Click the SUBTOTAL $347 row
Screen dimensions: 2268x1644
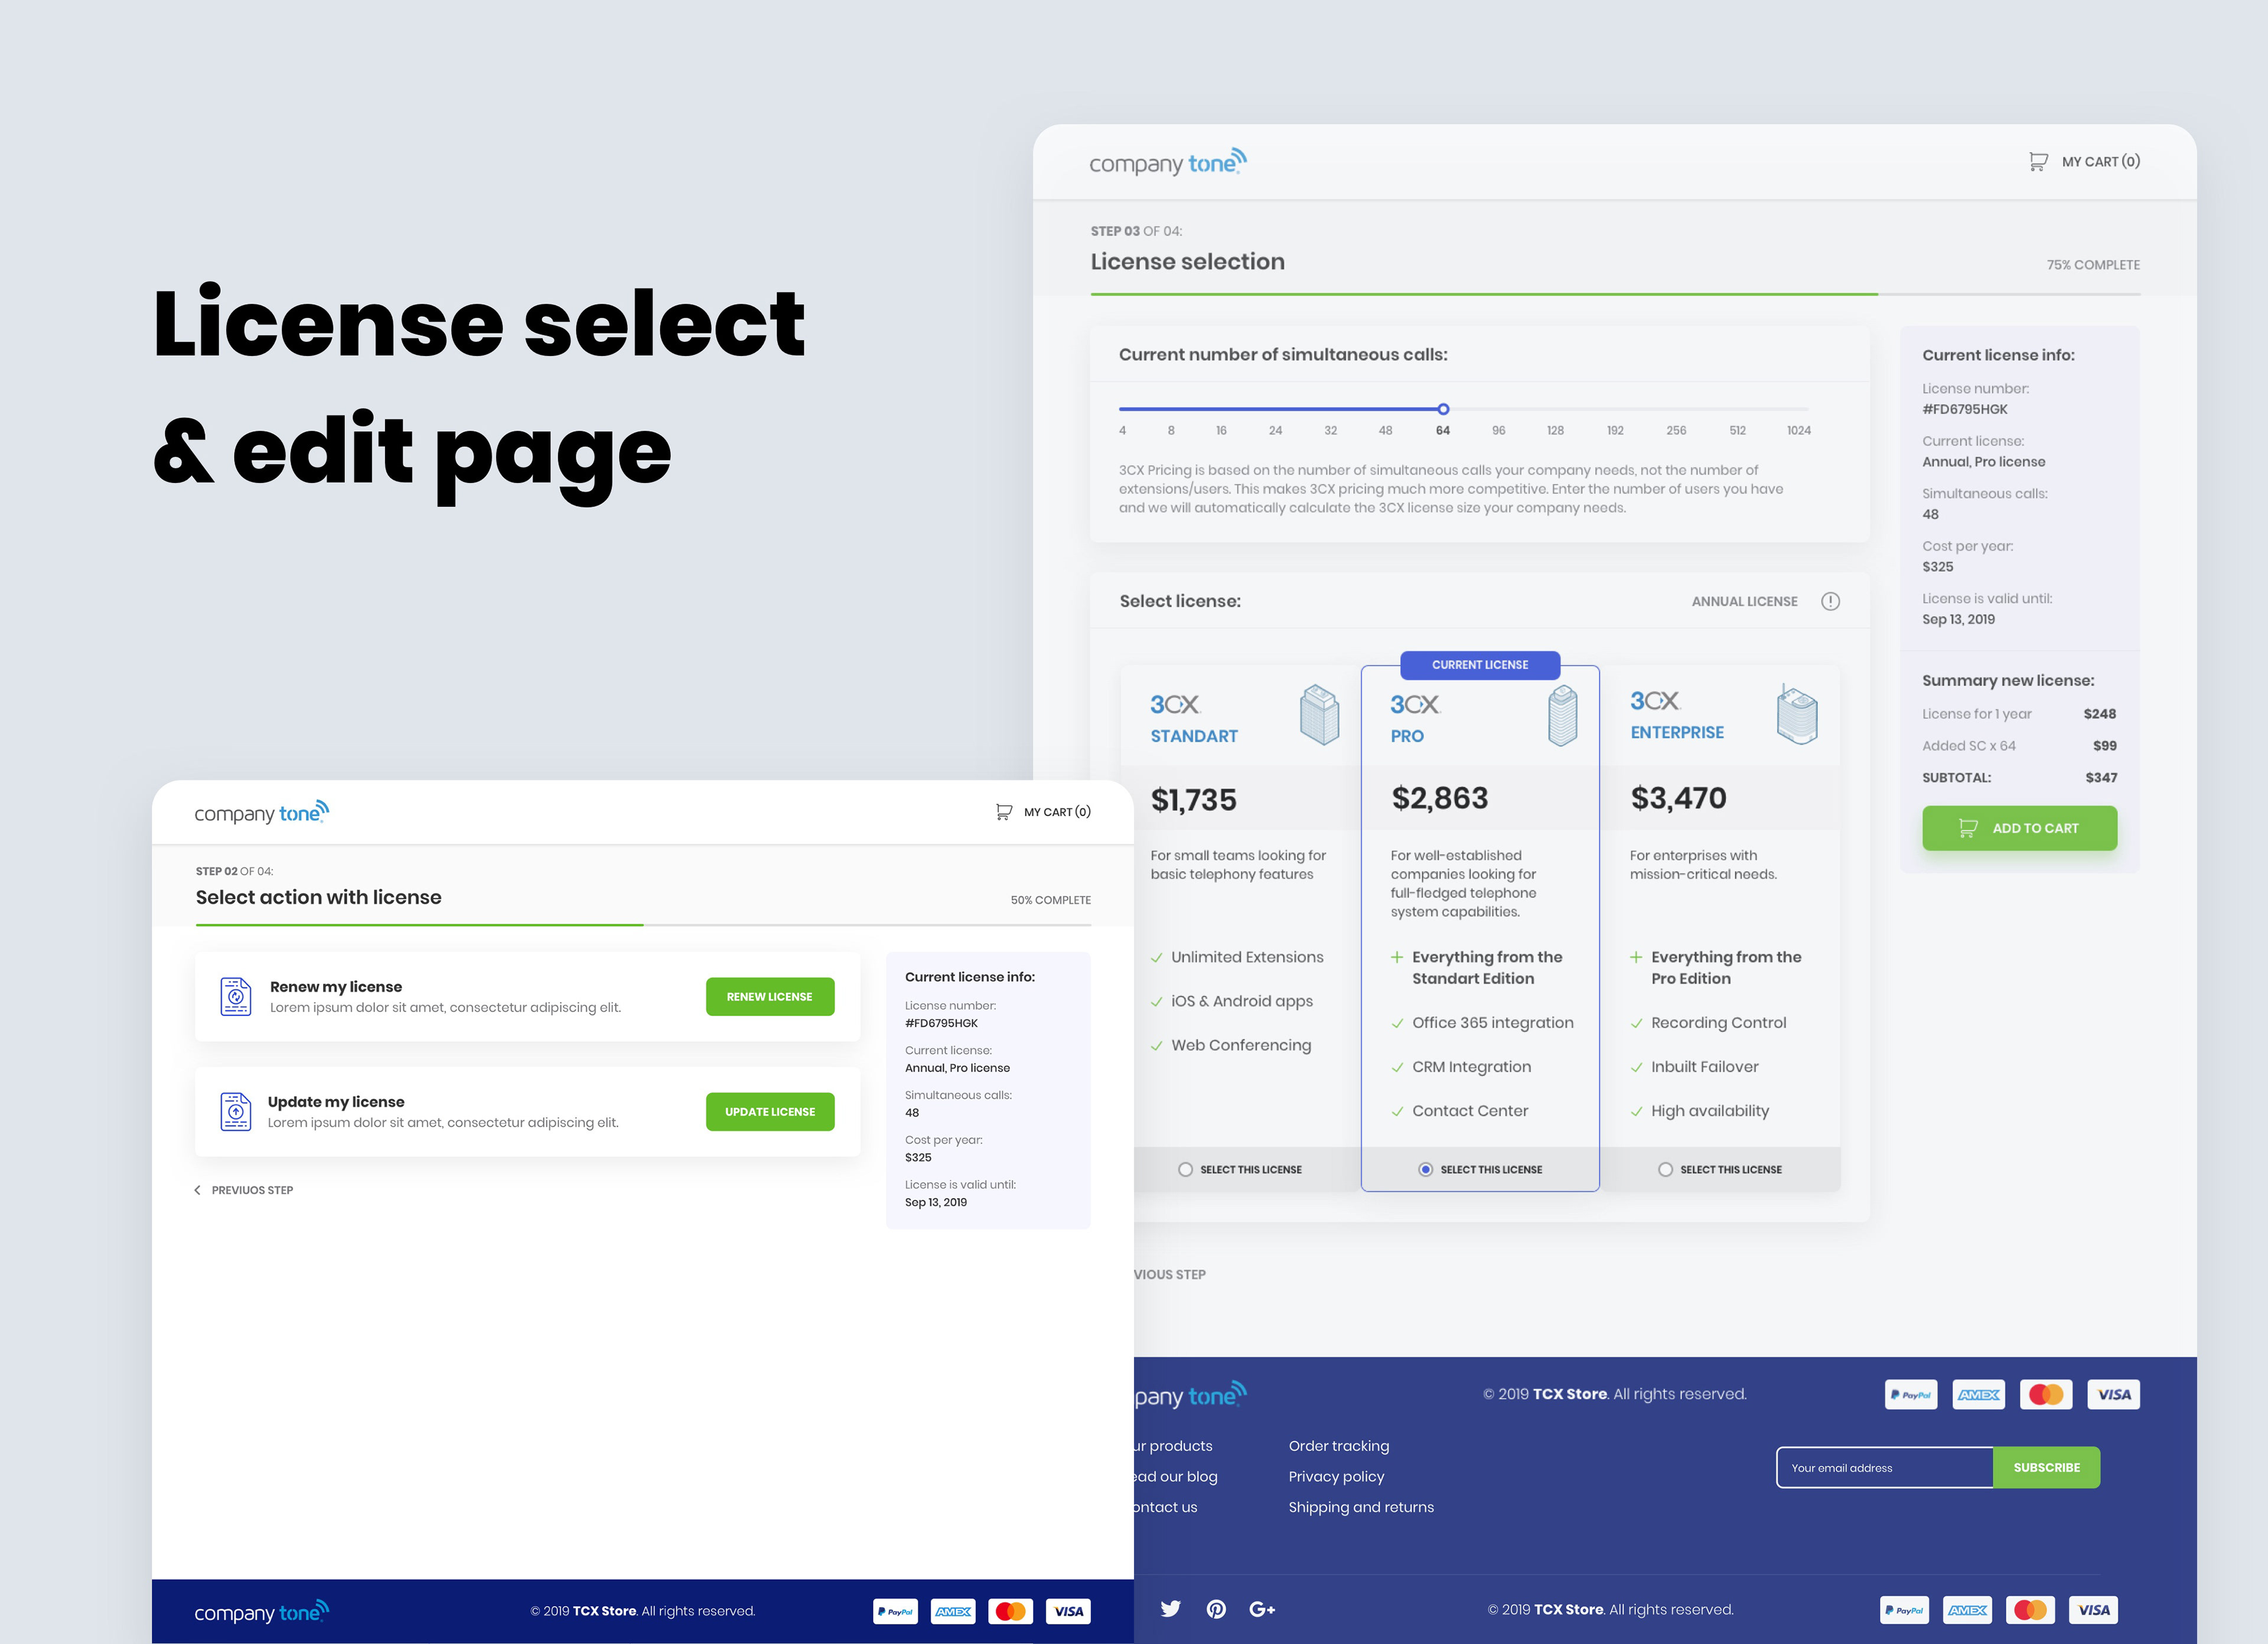click(2019, 777)
